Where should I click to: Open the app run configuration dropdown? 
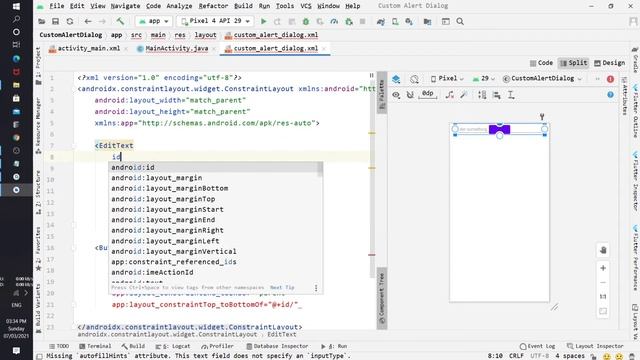tap(153, 21)
